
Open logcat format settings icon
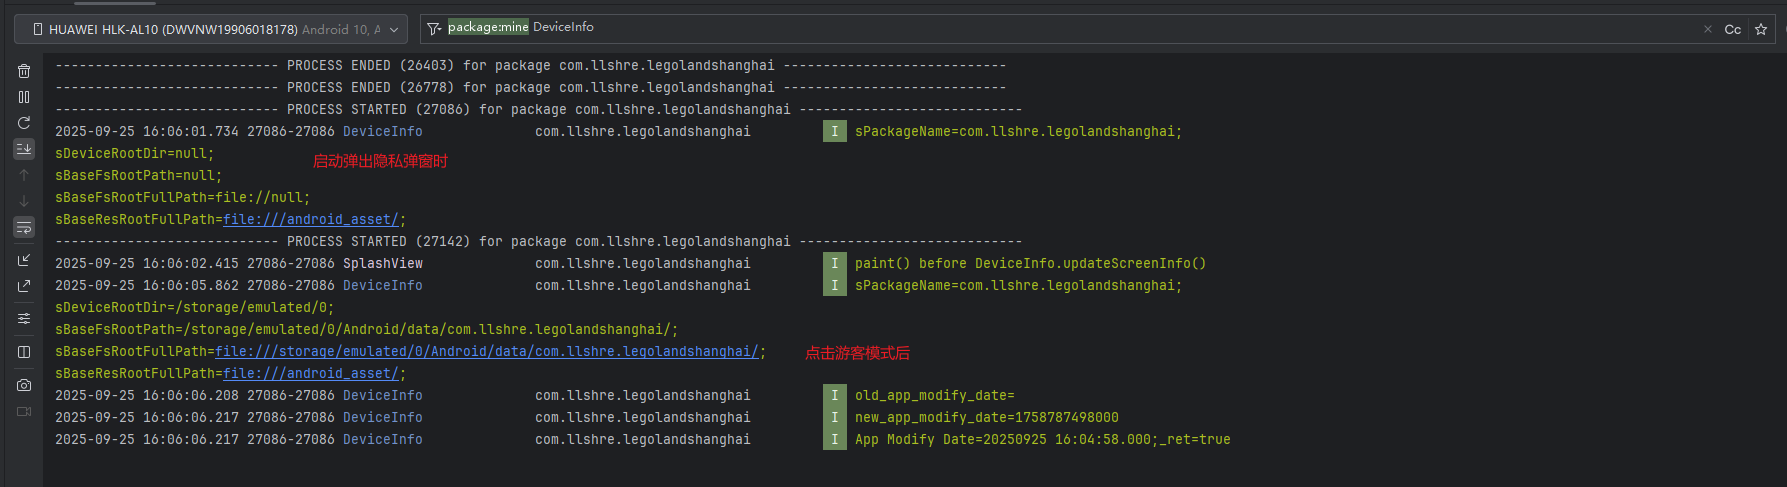coord(24,319)
